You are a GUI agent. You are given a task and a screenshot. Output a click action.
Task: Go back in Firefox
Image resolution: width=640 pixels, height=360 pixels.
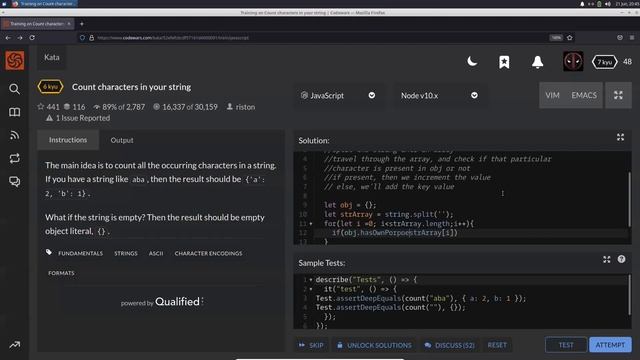(8, 38)
